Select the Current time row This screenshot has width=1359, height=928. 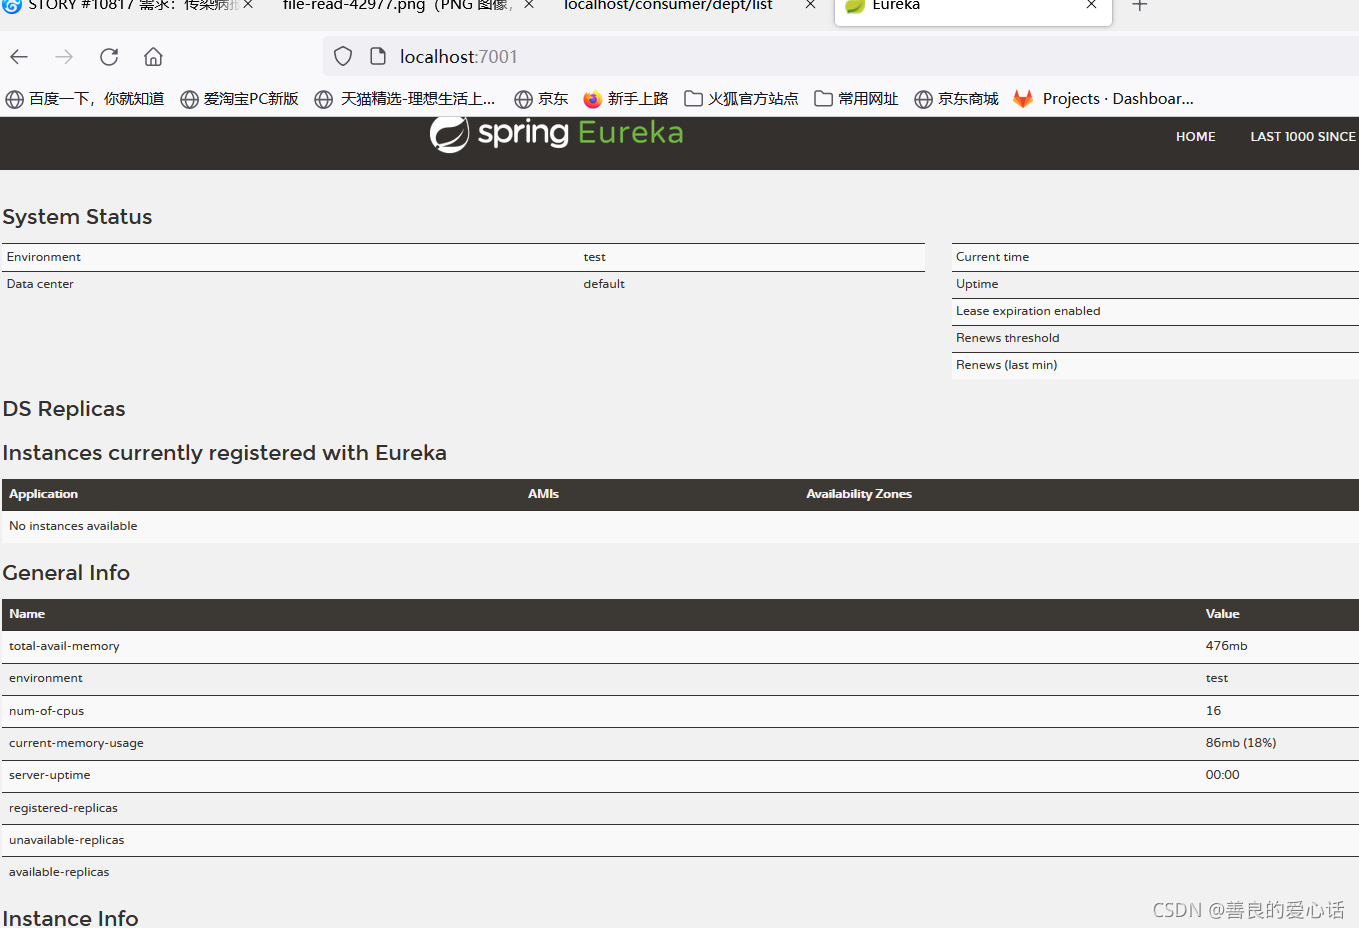(x=1155, y=257)
